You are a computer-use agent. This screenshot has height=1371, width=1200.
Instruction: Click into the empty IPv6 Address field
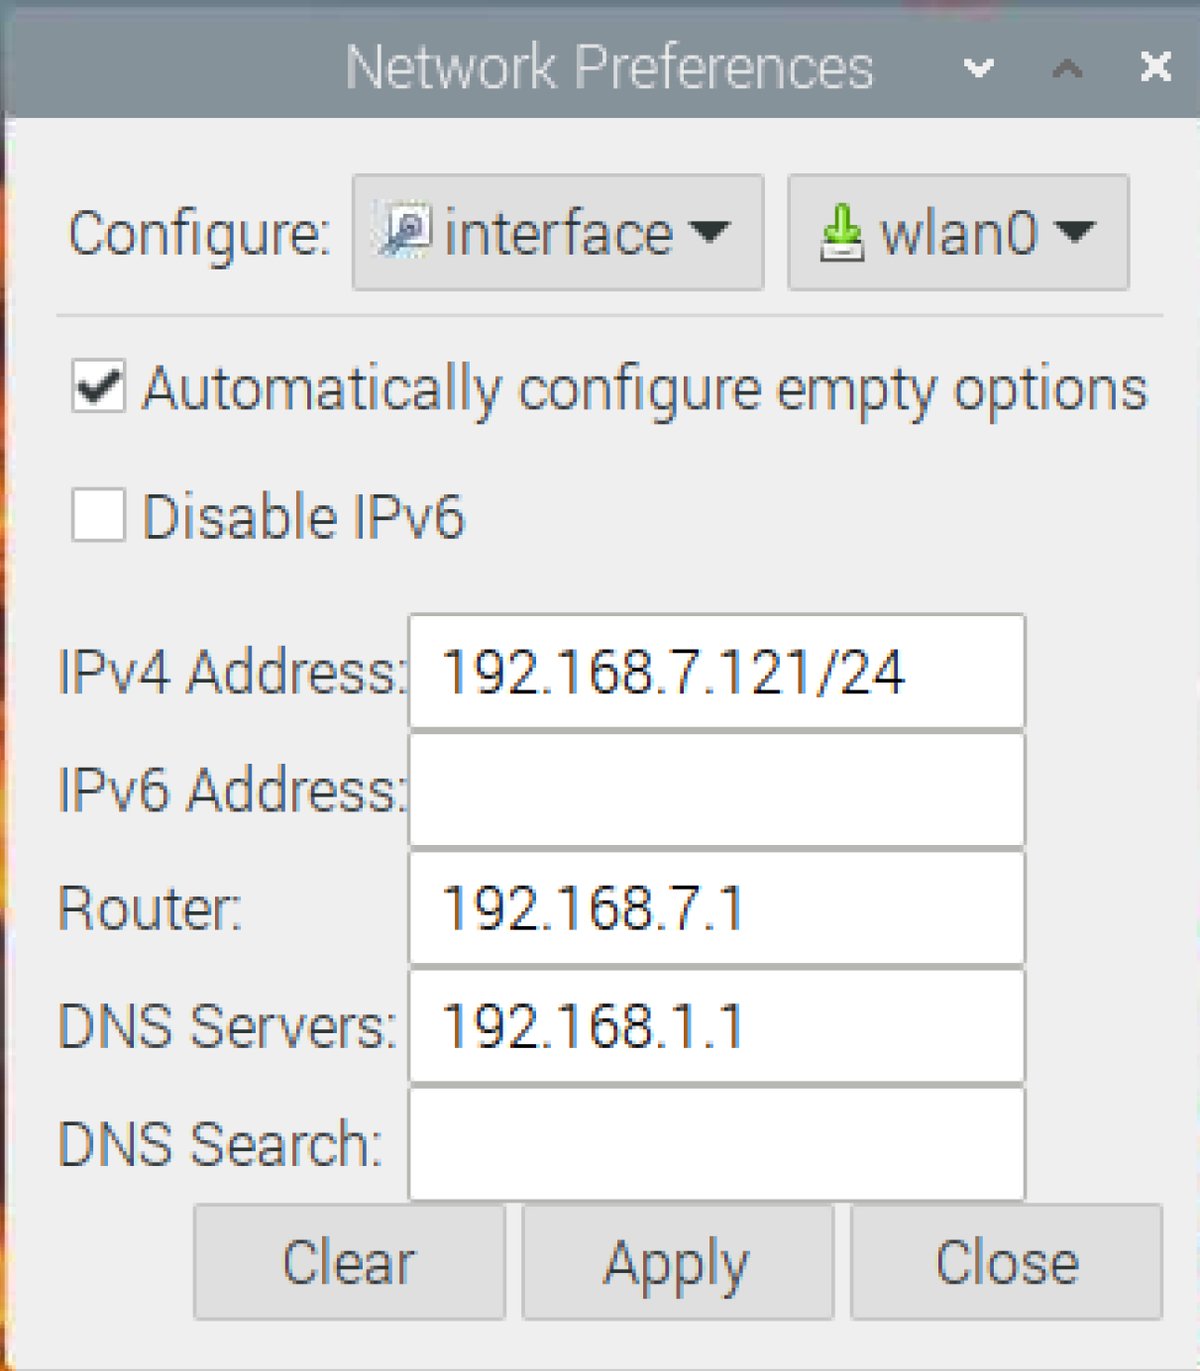click(716, 790)
